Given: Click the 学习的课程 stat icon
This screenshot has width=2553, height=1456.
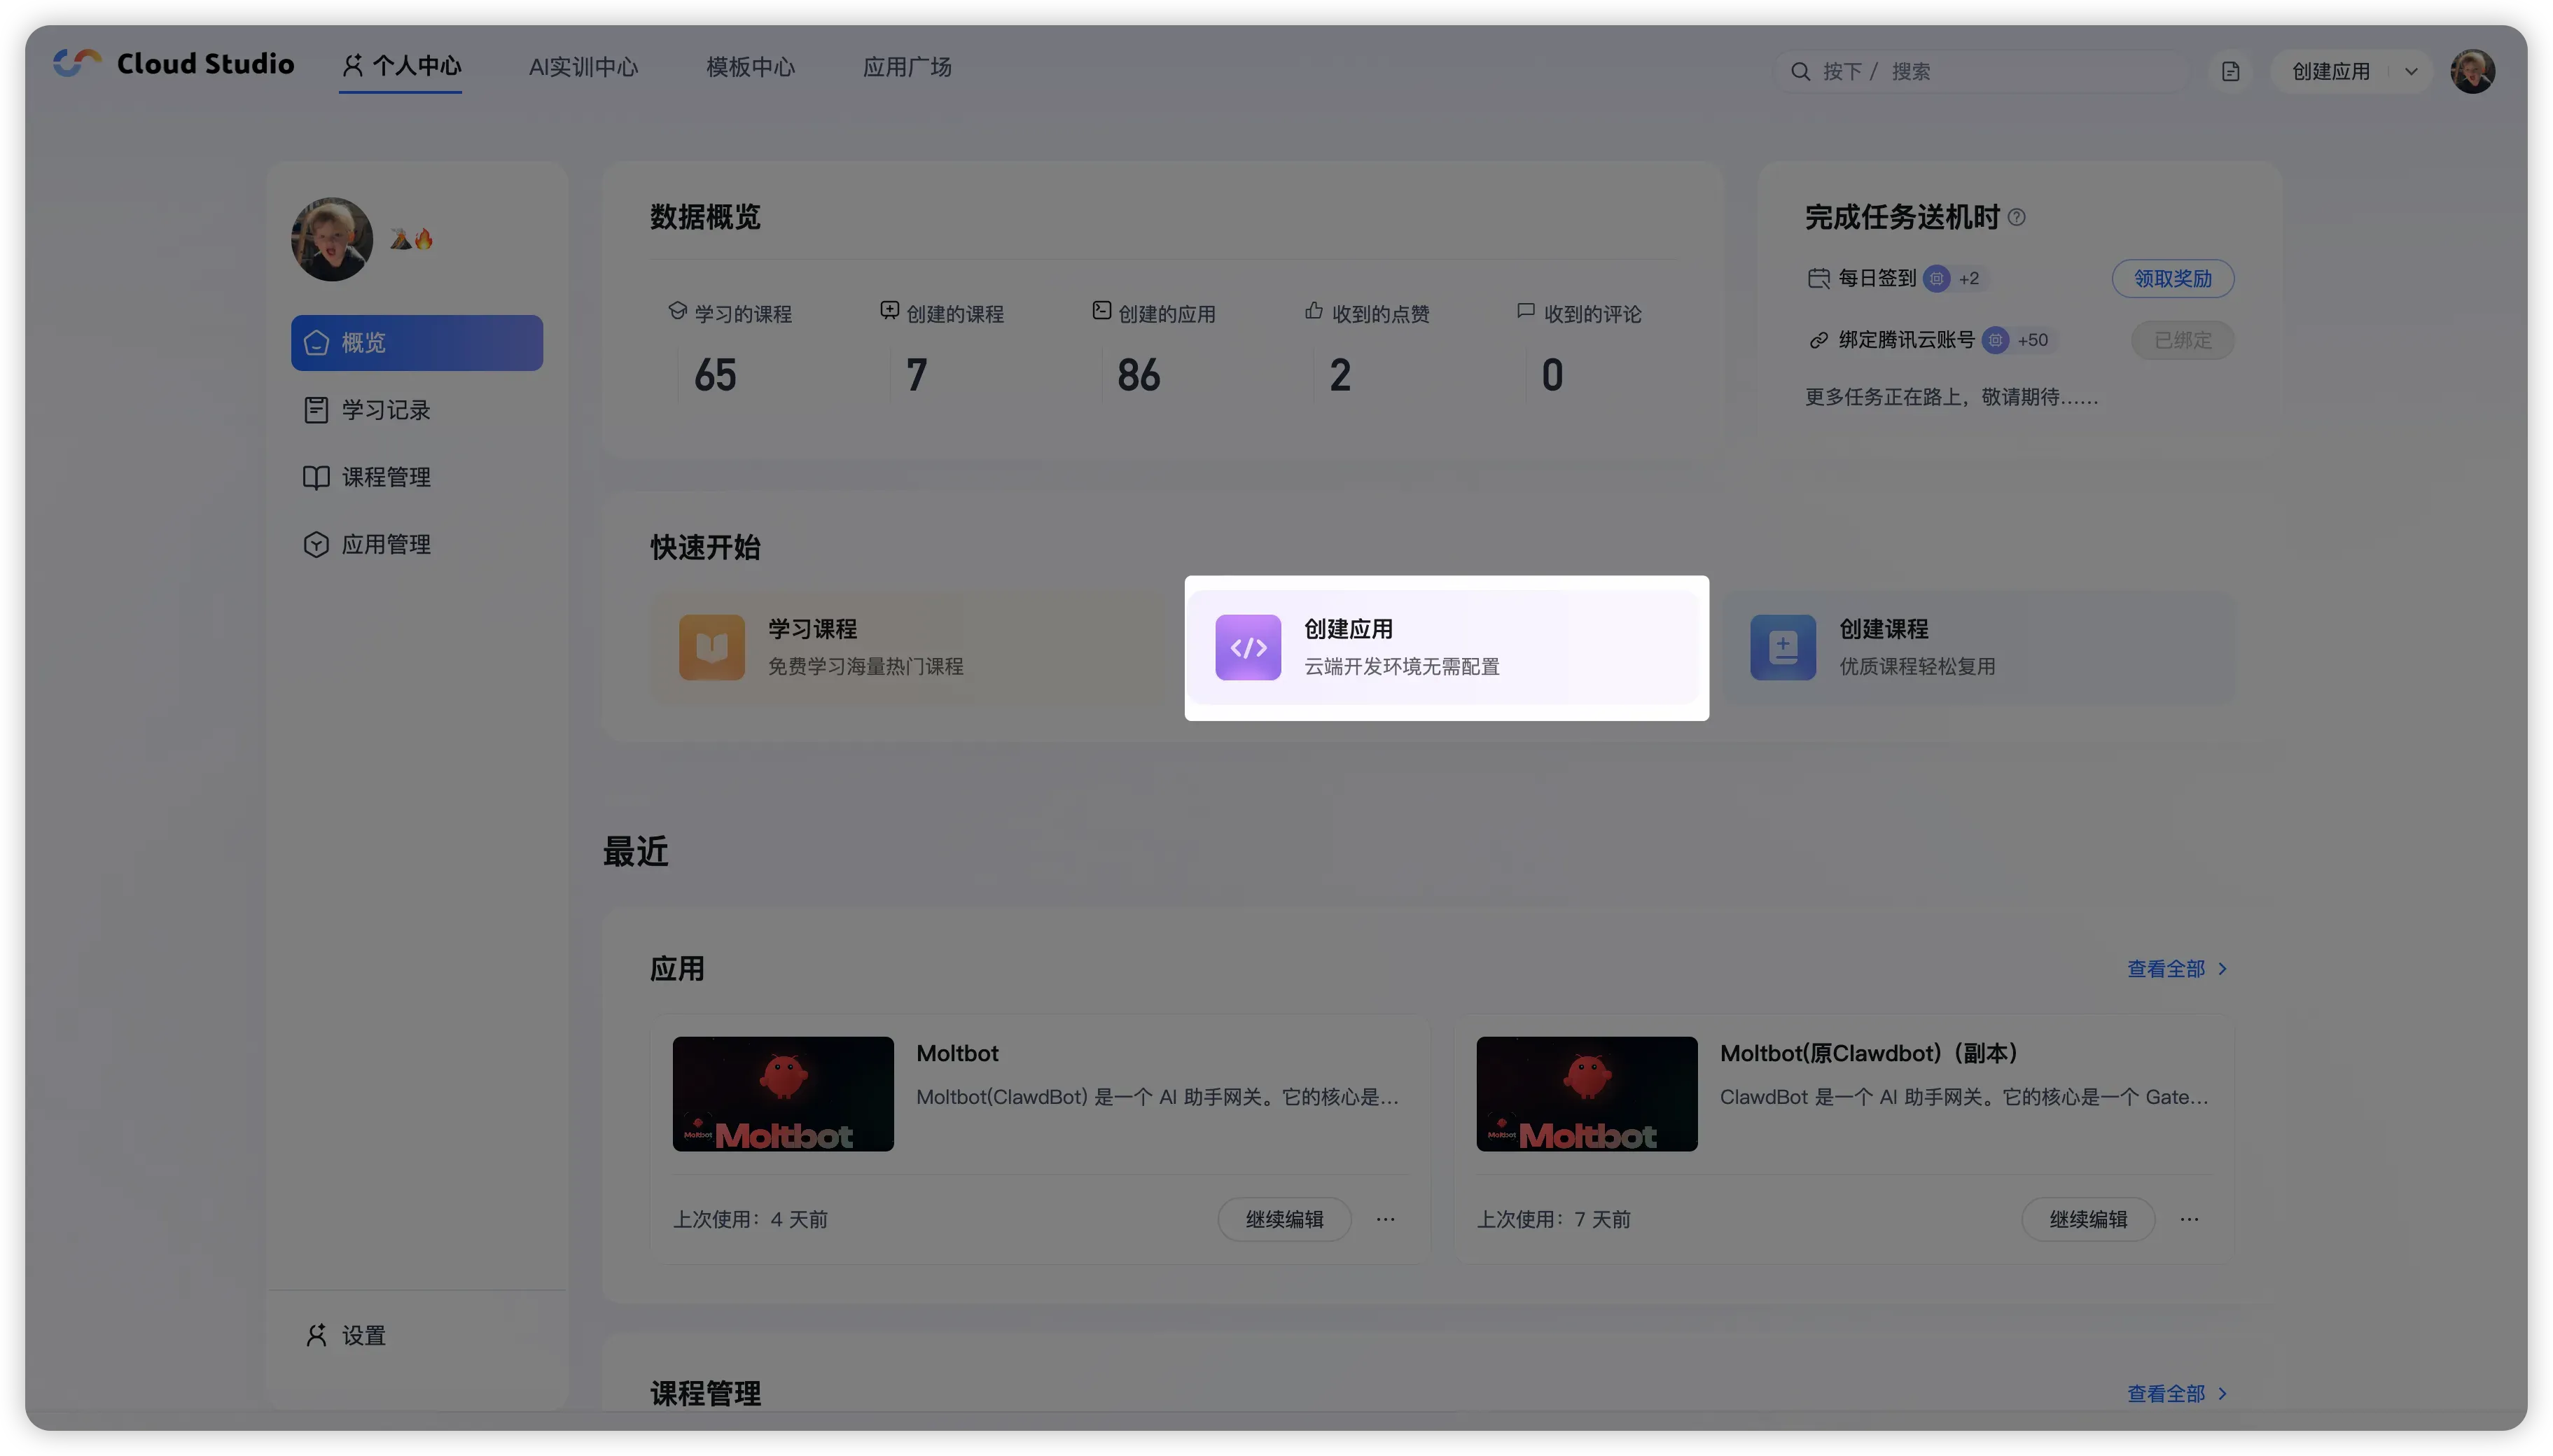Looking at the screenshot, I should pos(677,311).
